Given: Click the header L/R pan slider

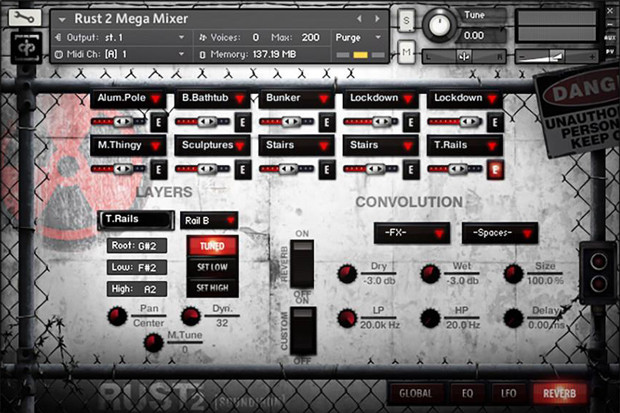Looking at the screenshot, I should coord(465,57).
